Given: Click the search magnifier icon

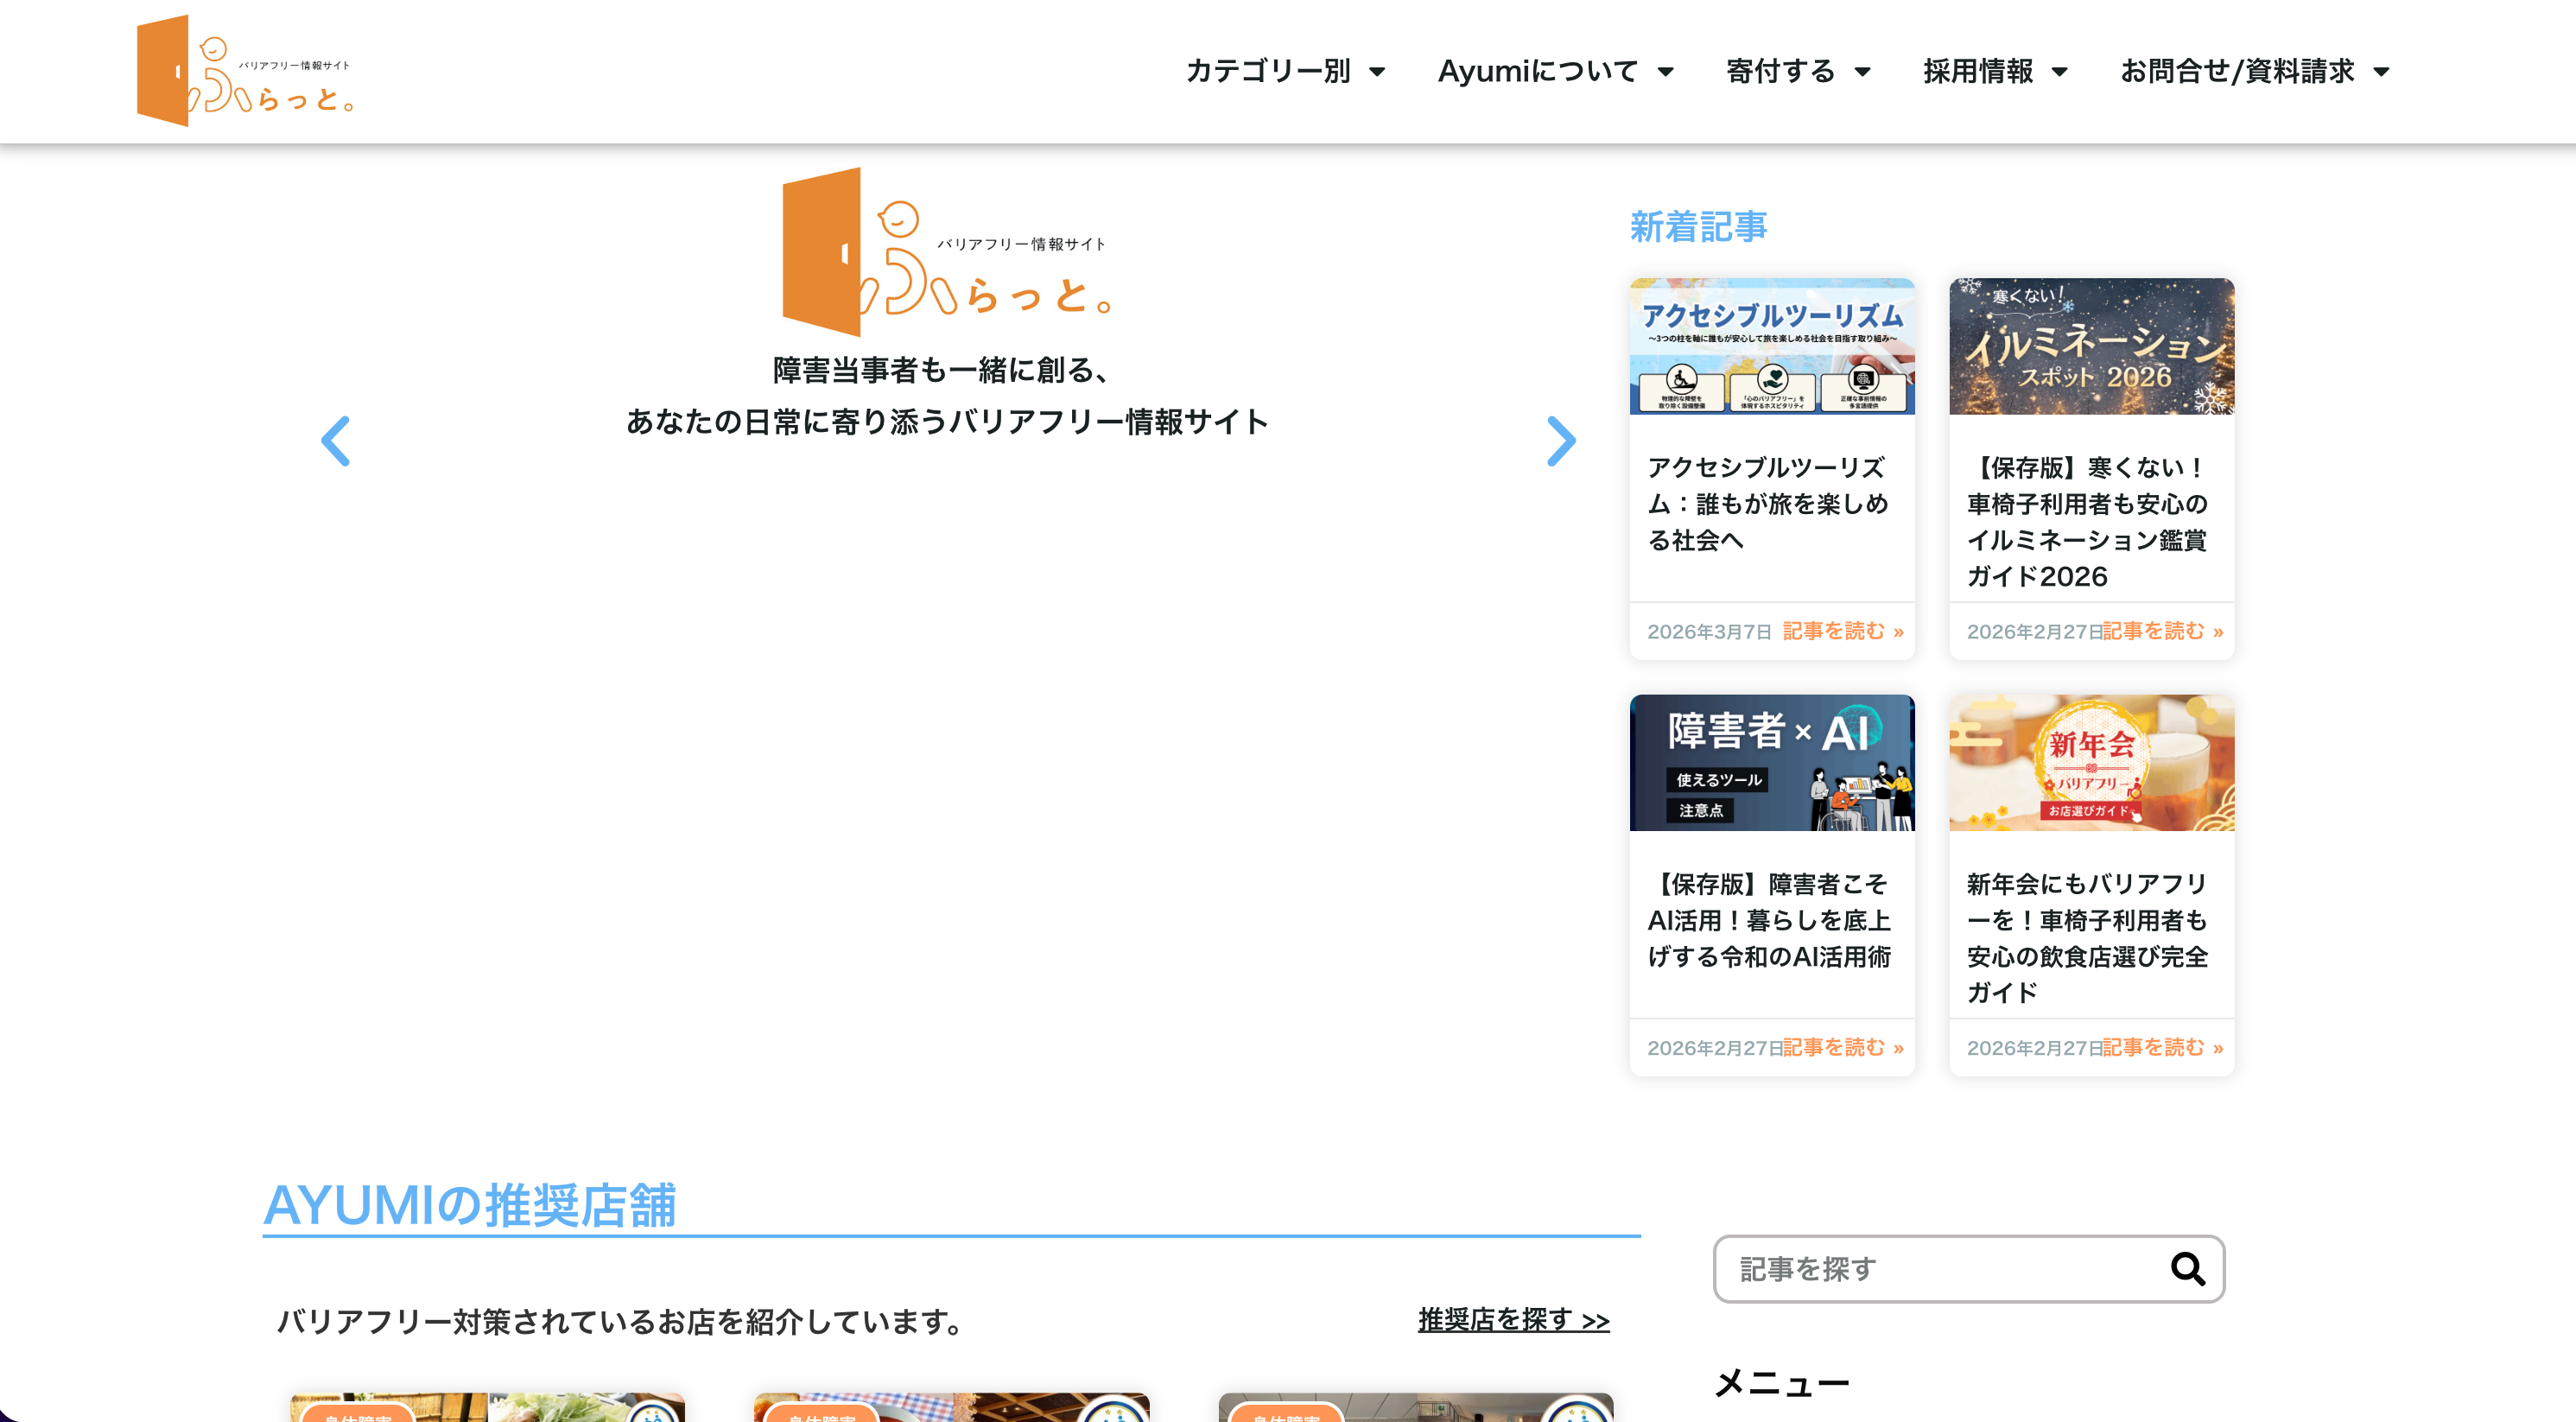Looking at the screenshot, I should pyautogui.click(x=2187, y=1269).
